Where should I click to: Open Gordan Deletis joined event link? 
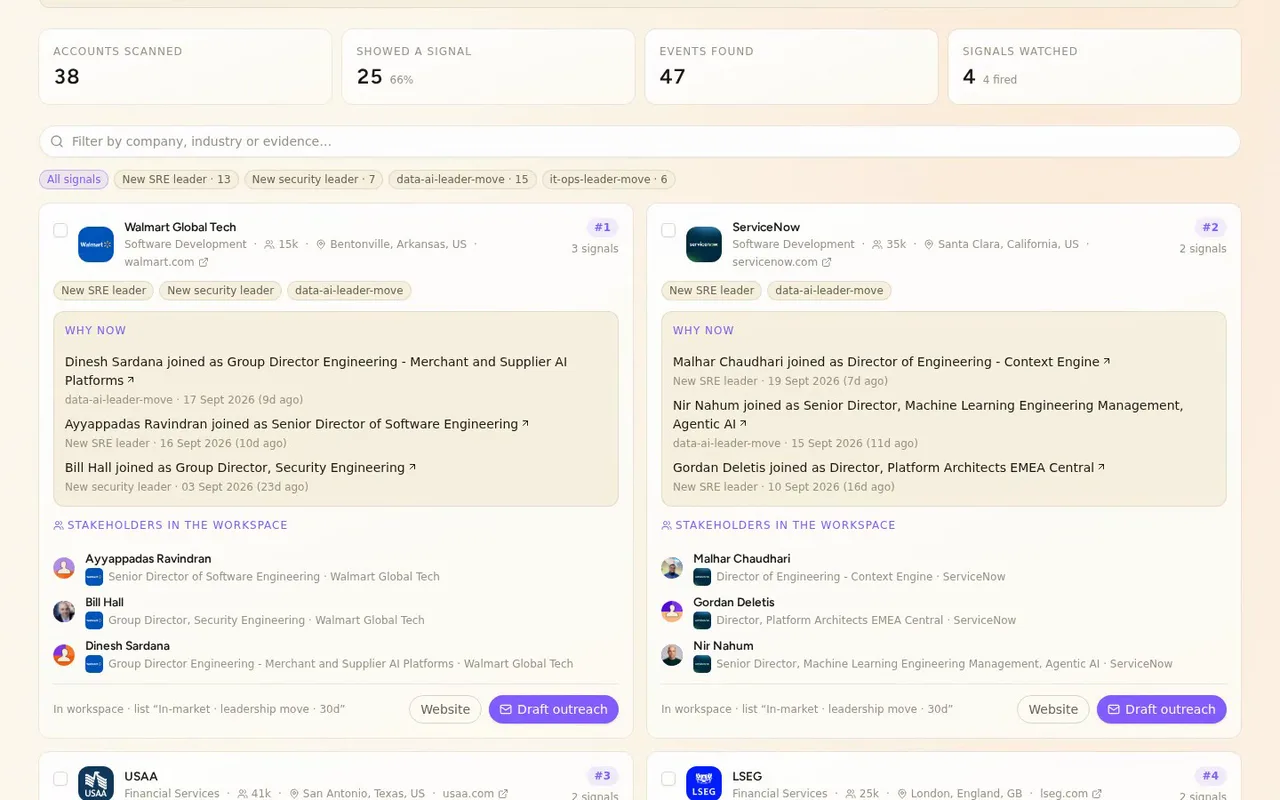889,467
